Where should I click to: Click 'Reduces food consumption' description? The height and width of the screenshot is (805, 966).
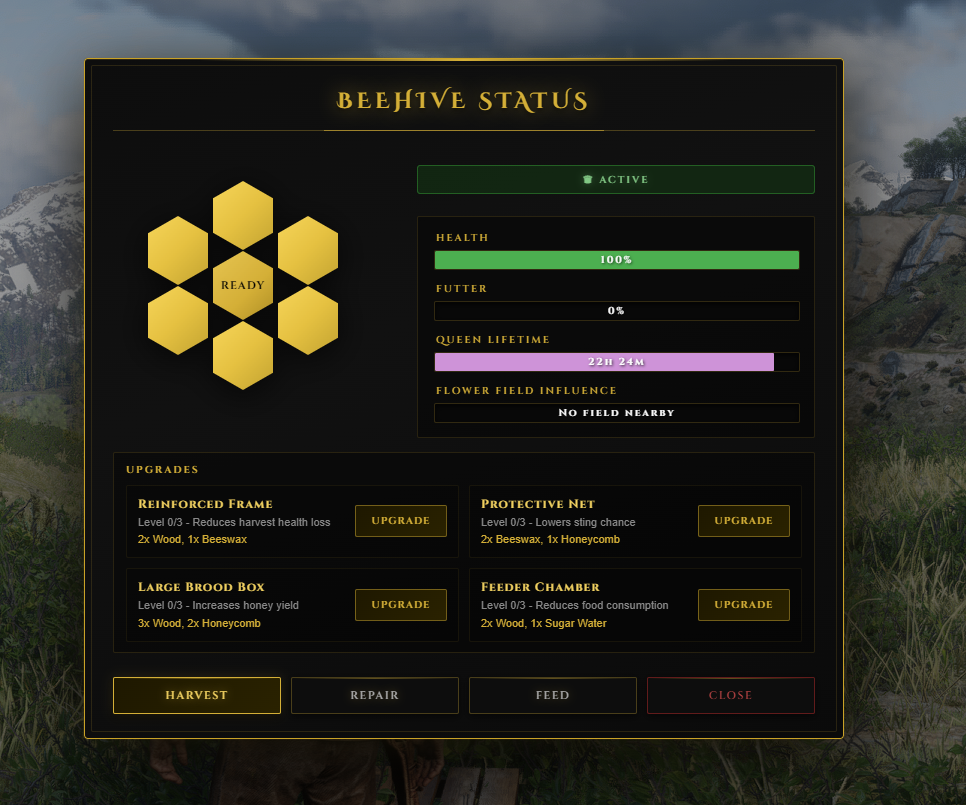[x=602, y=605]
